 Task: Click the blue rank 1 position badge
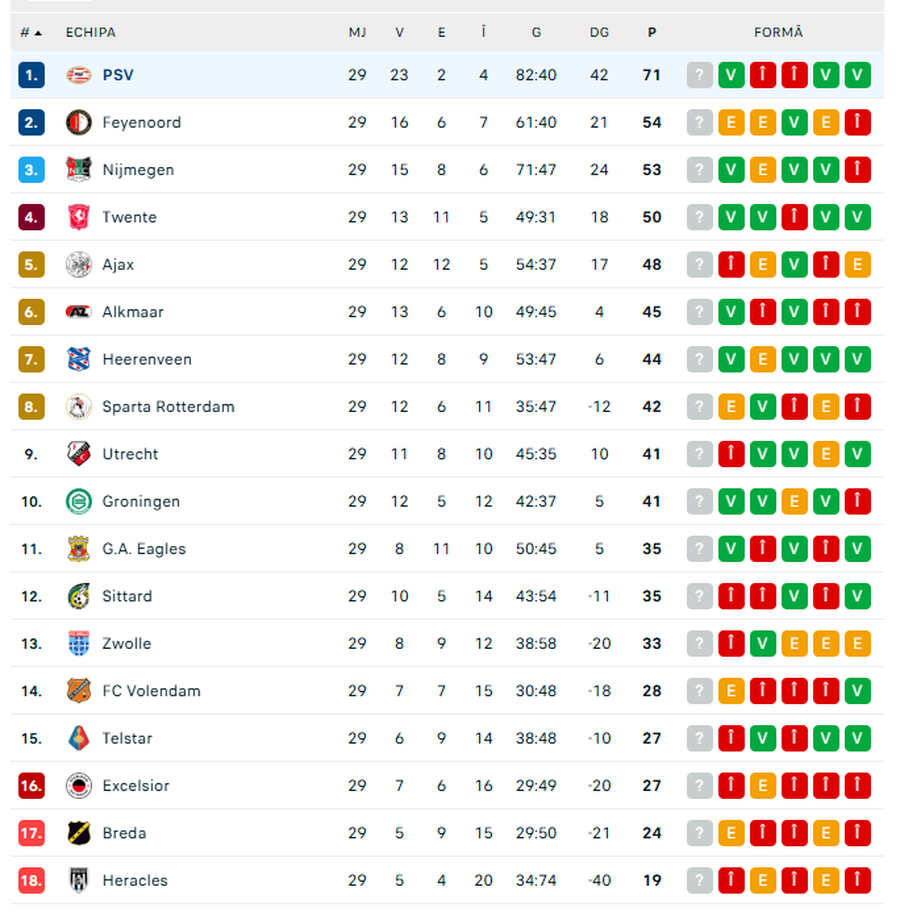[x=31, y=75]
